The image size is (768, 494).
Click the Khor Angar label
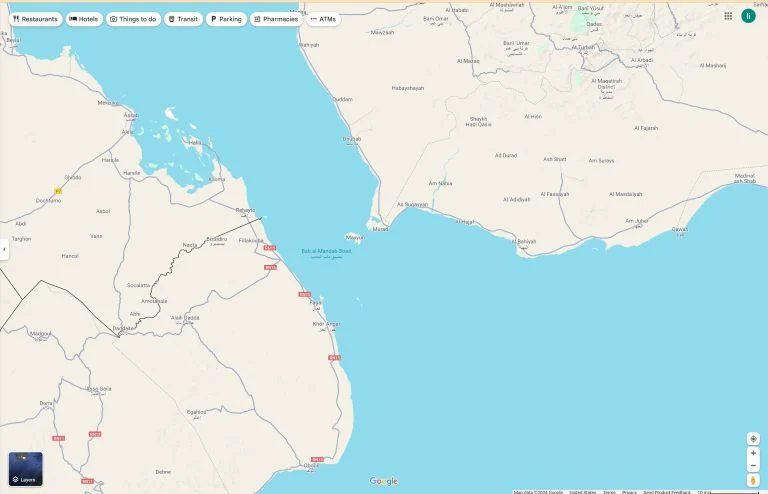(x=326, y=325)
